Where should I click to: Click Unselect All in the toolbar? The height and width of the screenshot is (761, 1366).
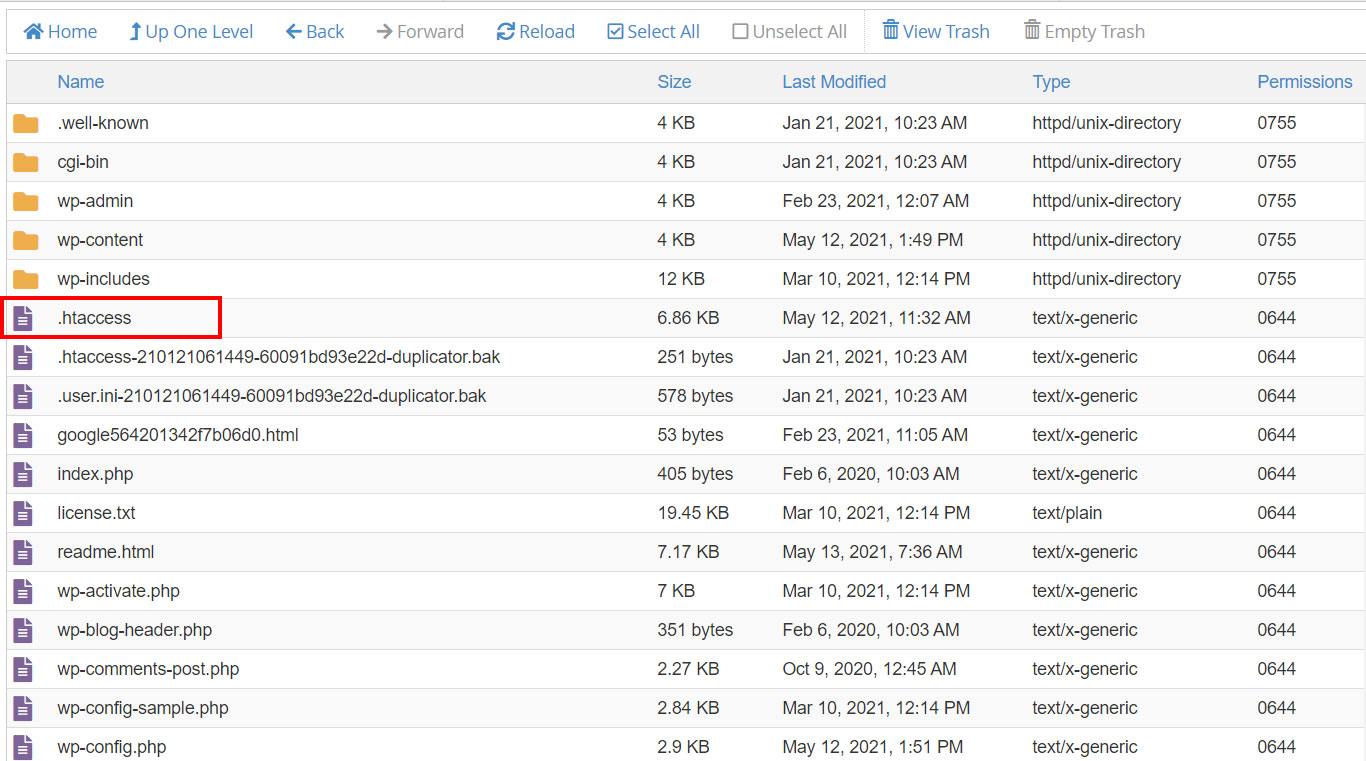pyautogui.click(x=790, y=32)
